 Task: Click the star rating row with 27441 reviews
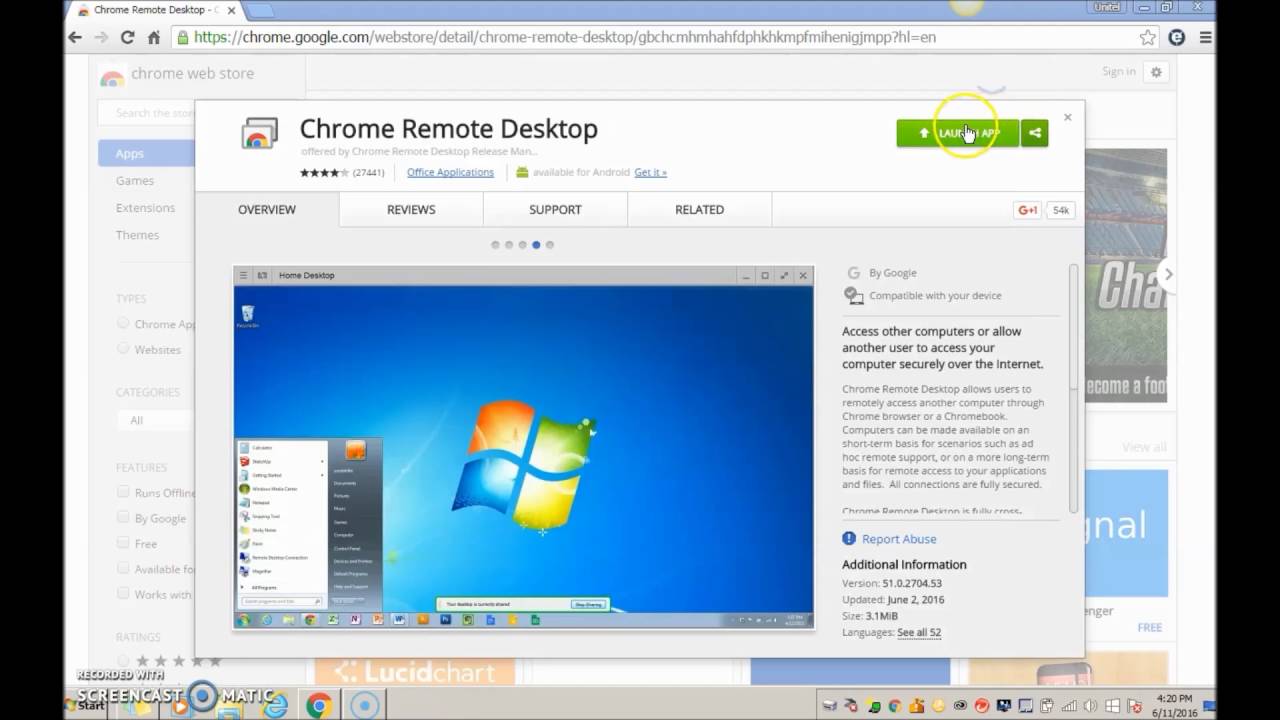point(342,172)
